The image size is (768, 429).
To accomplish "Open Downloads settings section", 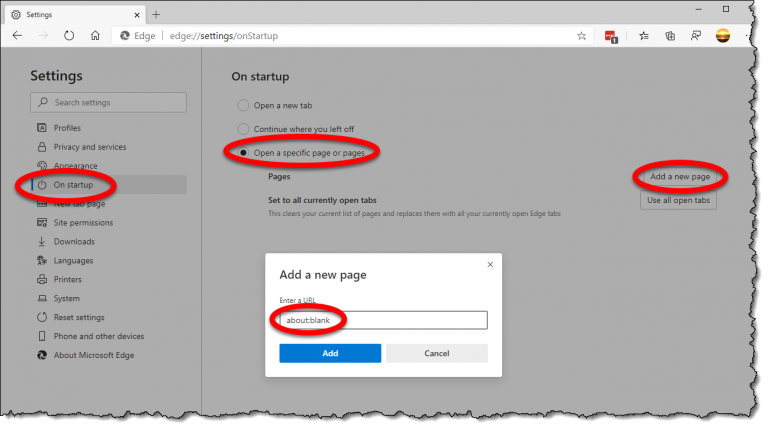I will [74, 241].
